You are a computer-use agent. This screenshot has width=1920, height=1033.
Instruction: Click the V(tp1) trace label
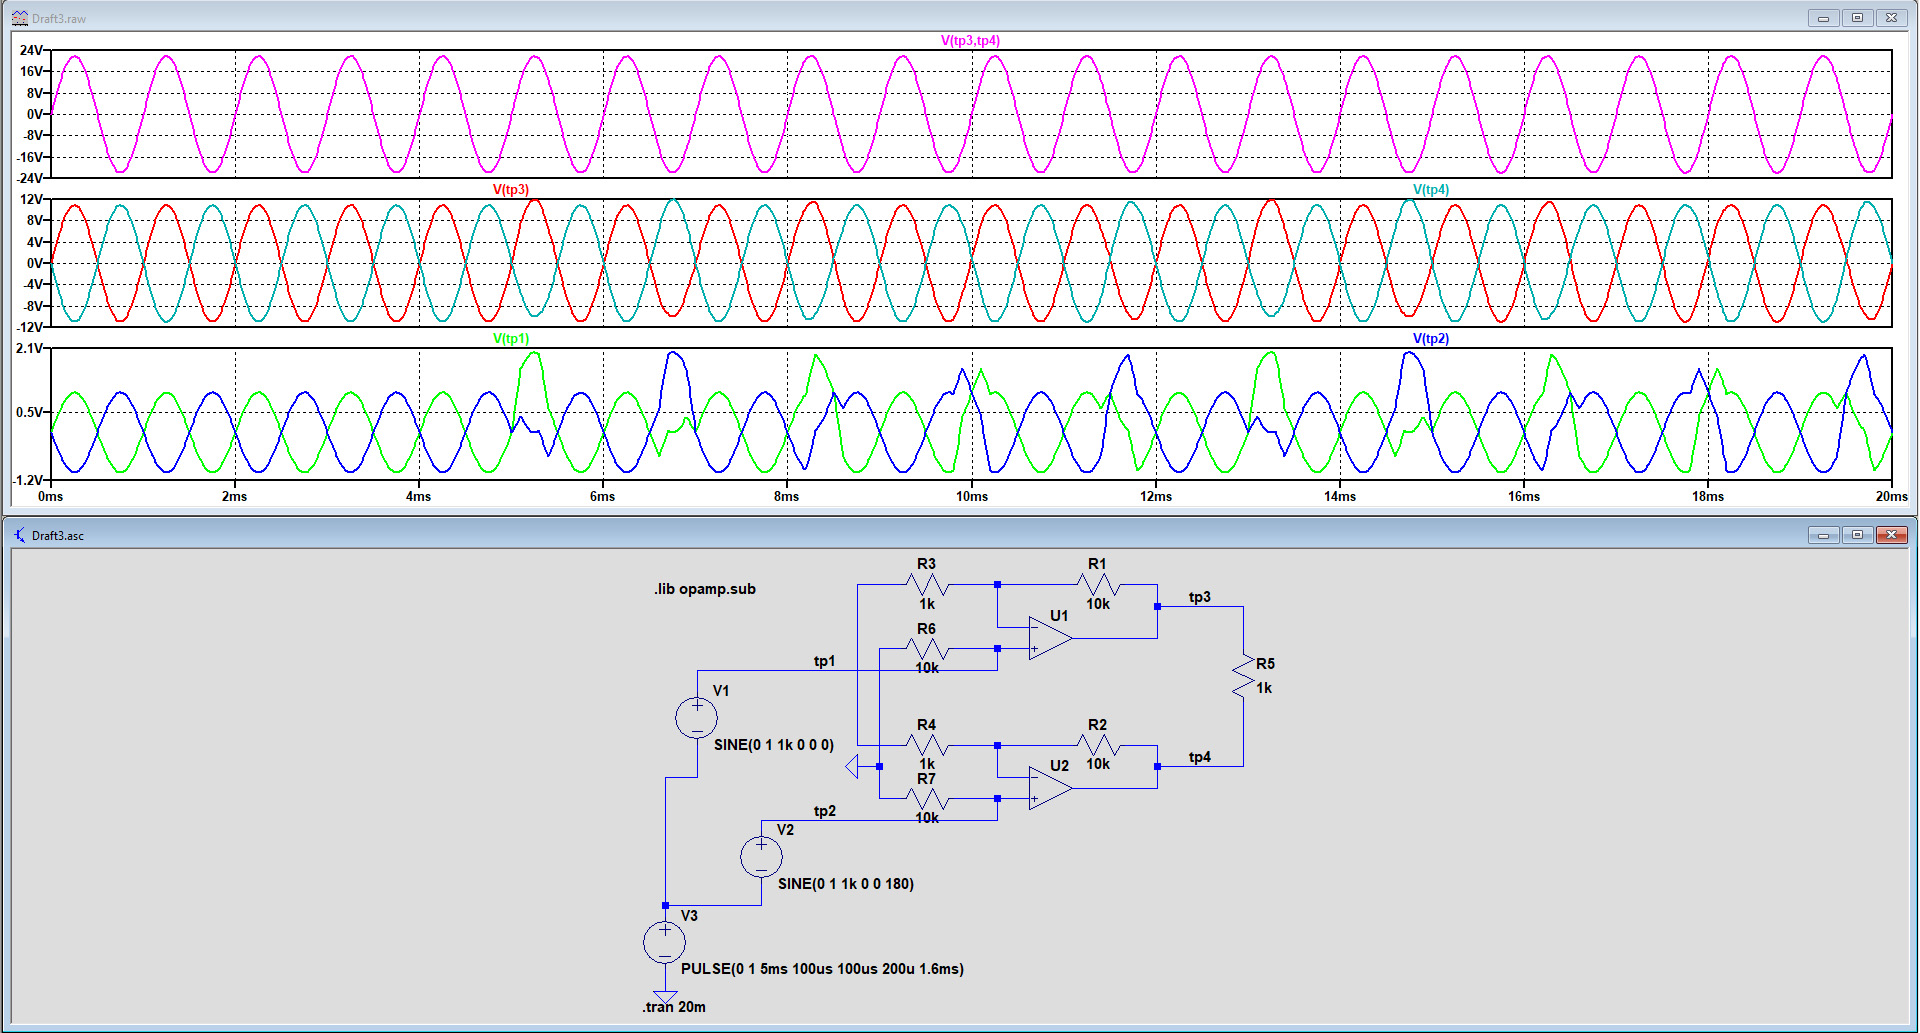coord(510,339)
